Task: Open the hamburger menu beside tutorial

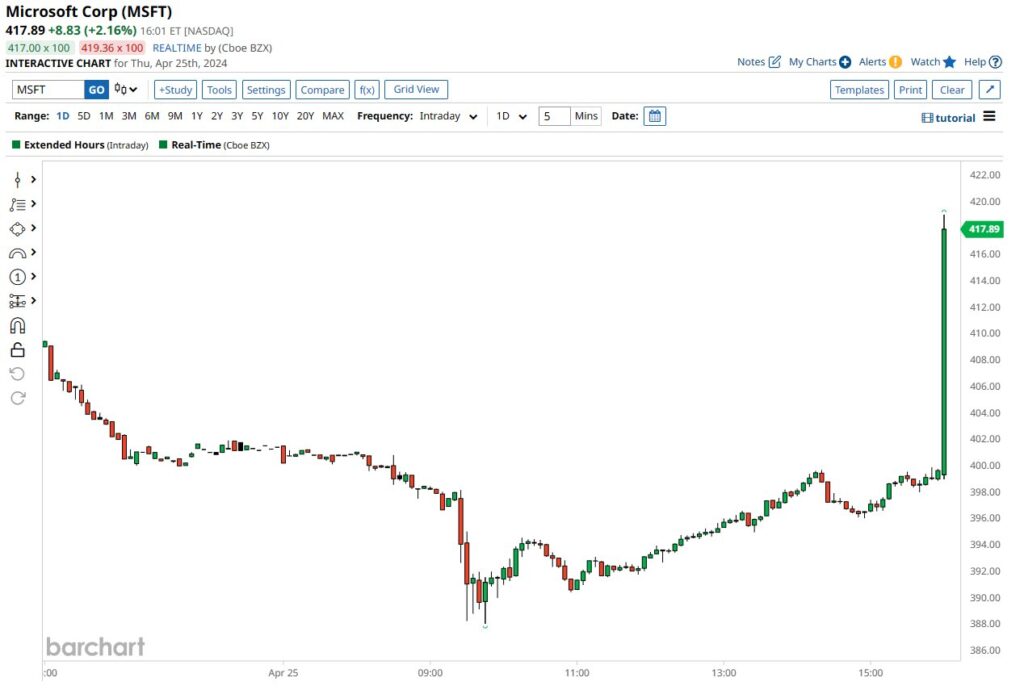Action: [x=989, y=116]
